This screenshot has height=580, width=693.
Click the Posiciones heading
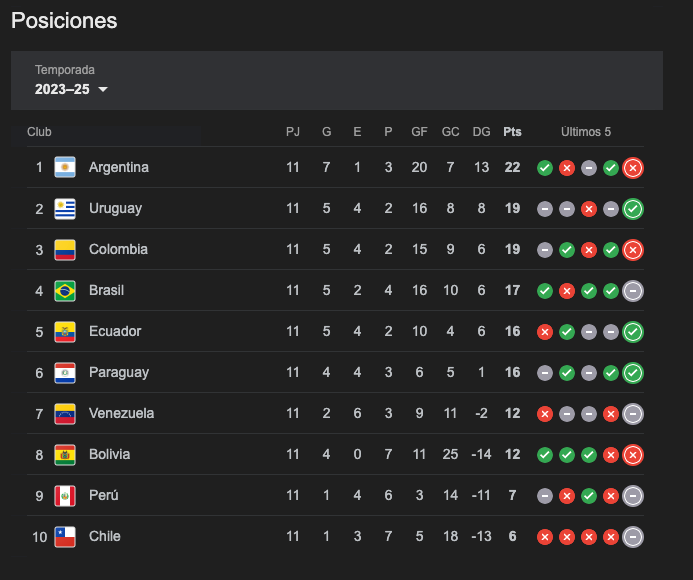(64, 20)
